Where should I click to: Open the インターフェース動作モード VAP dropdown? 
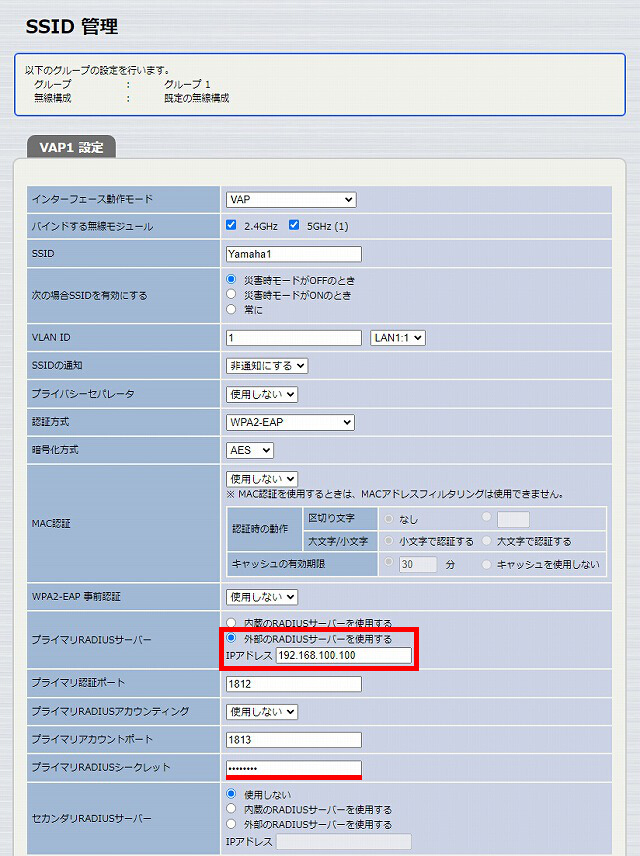click(291, 200)
